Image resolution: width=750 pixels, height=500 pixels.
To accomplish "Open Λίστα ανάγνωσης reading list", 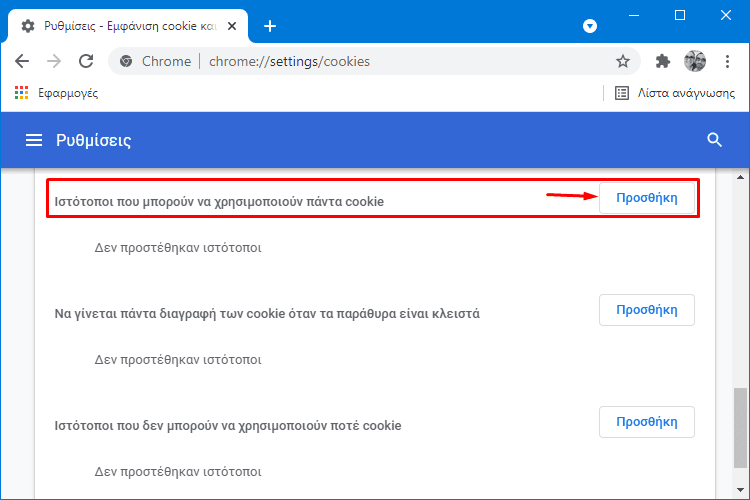I will (675, 93).
